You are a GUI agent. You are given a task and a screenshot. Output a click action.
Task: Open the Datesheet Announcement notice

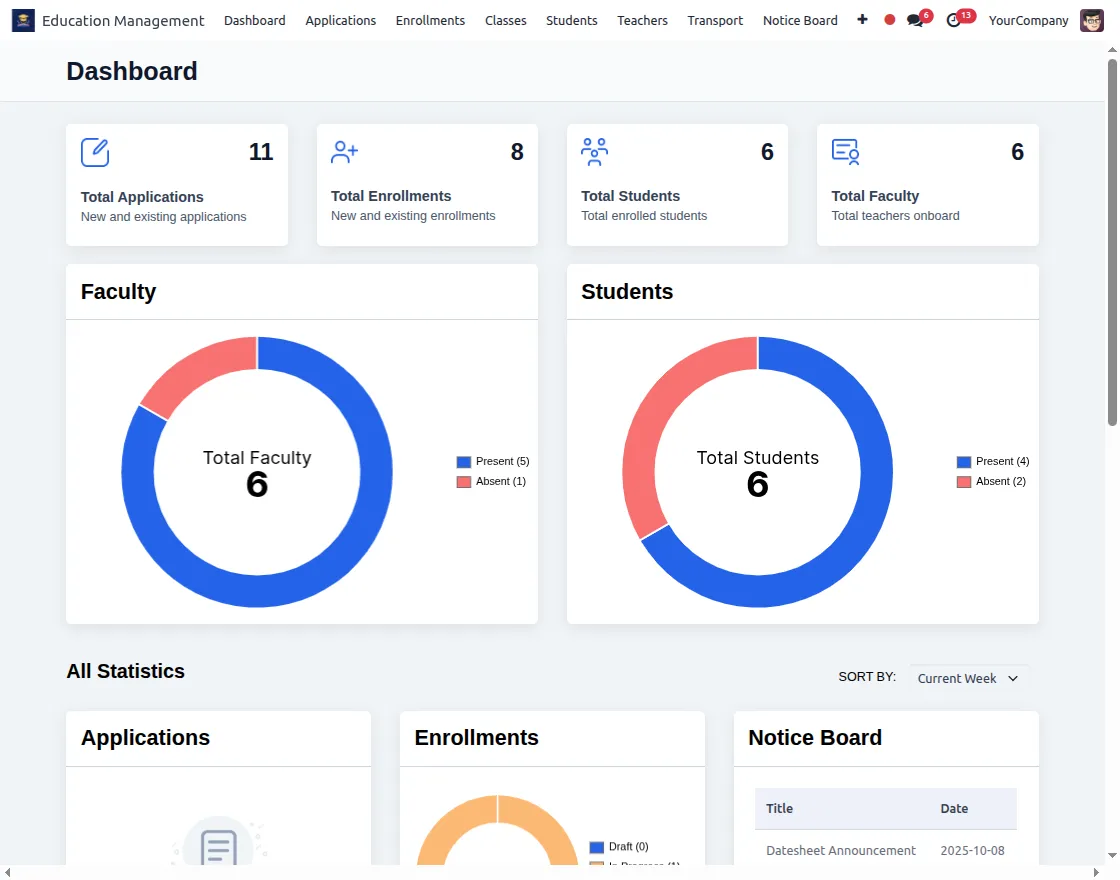840,851
